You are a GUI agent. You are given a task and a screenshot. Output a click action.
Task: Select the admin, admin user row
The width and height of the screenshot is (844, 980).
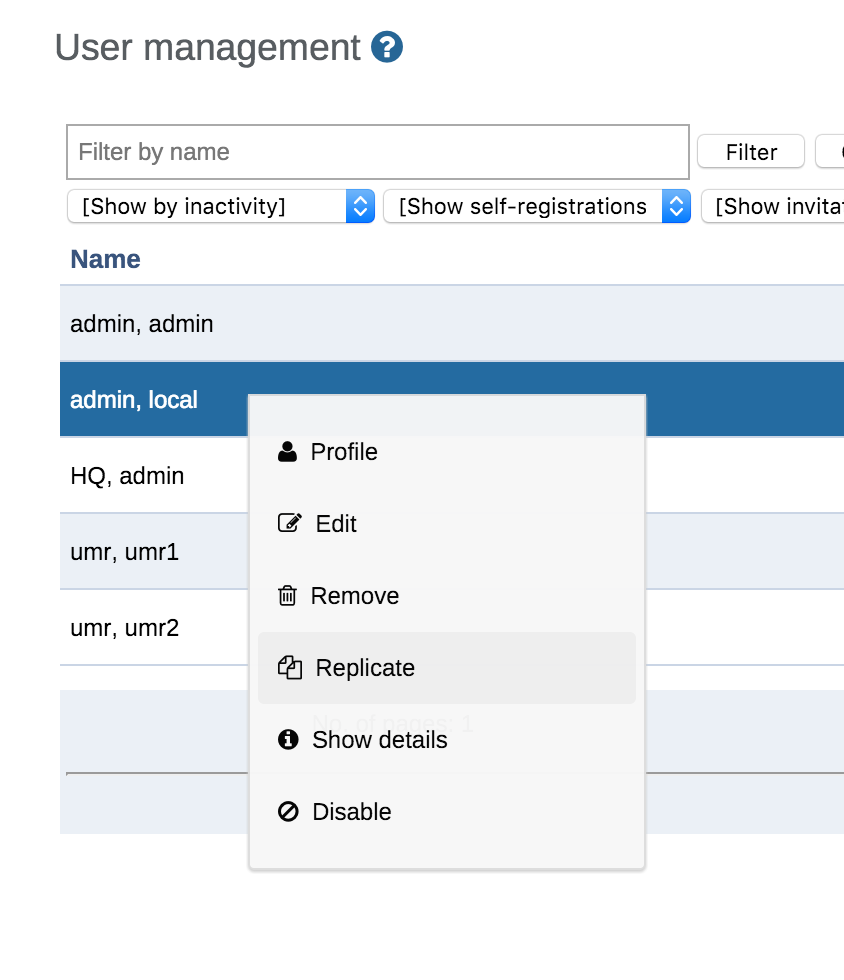pos(142,324)
